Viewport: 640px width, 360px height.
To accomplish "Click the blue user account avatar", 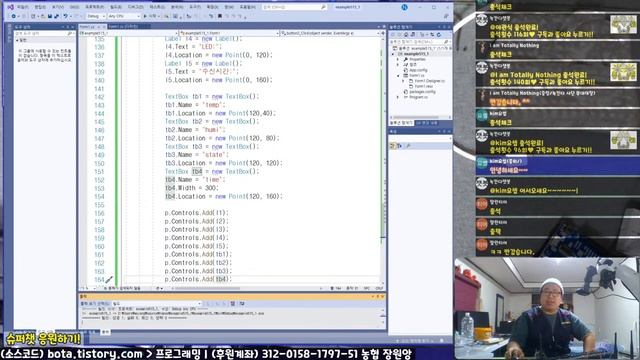I will 404,7.
